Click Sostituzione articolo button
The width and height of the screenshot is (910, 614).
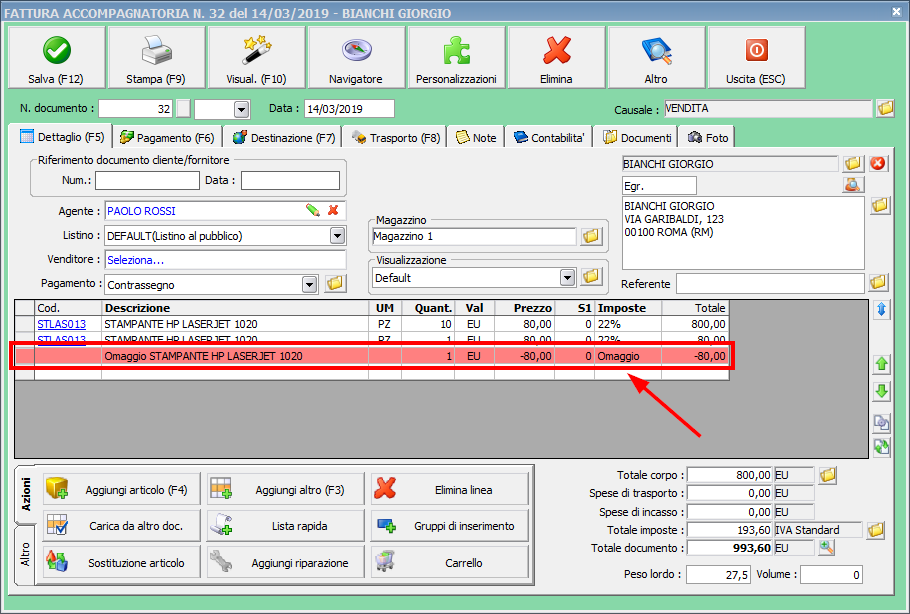[122, 562]
